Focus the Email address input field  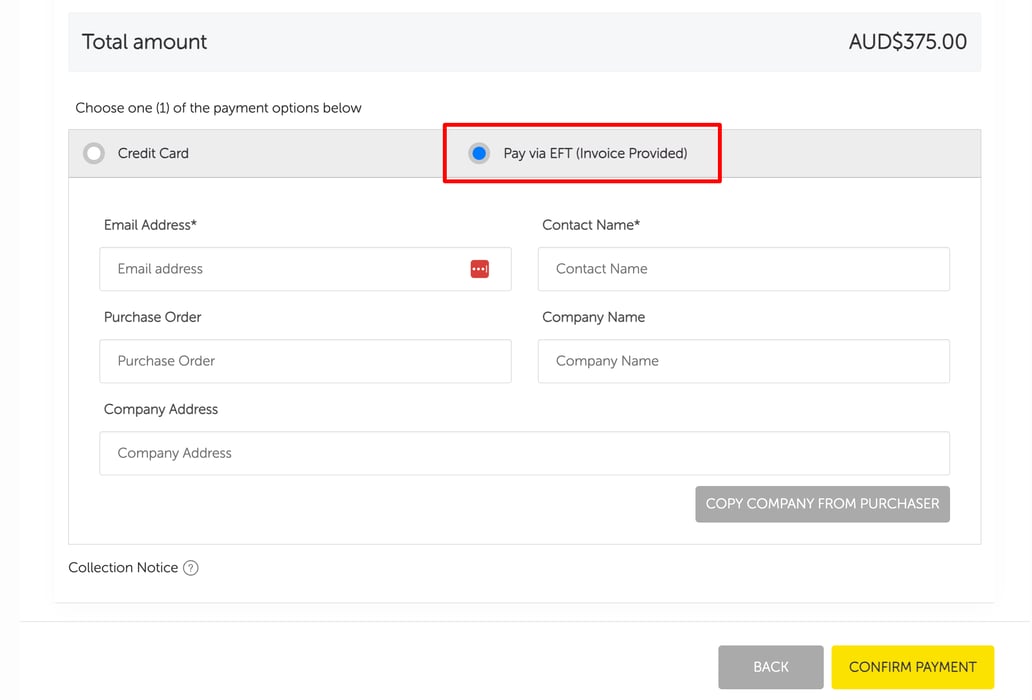coord(305,269)
